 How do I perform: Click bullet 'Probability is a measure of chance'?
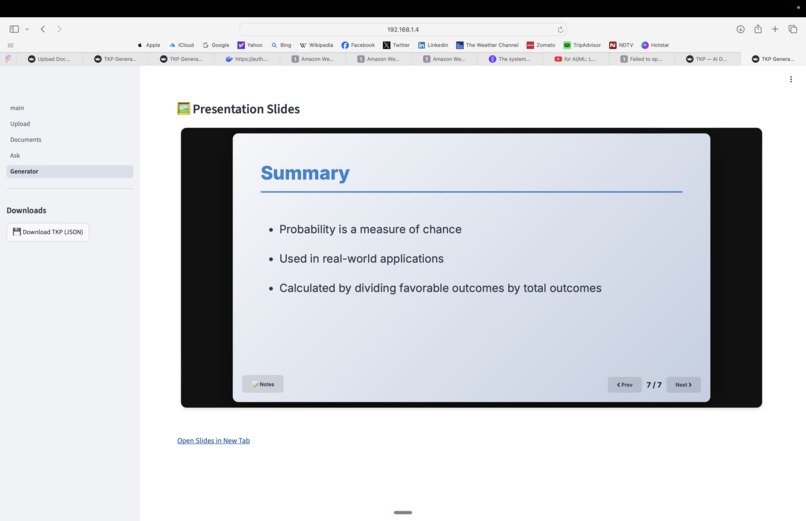pos(370,229)
